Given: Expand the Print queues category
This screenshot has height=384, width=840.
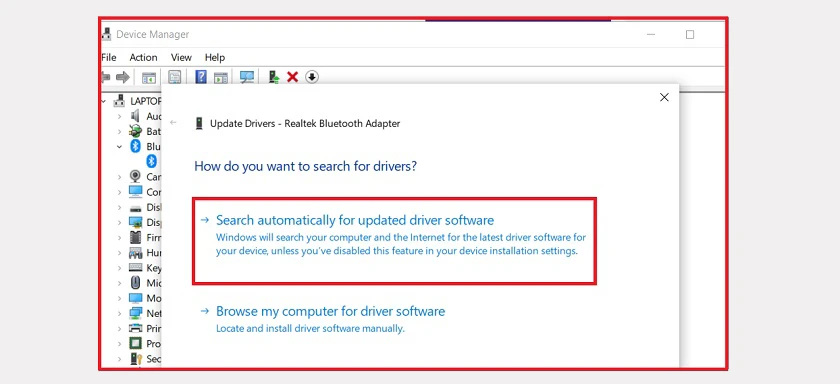Looking at the screenshot, I should click(x=119, y=328).
